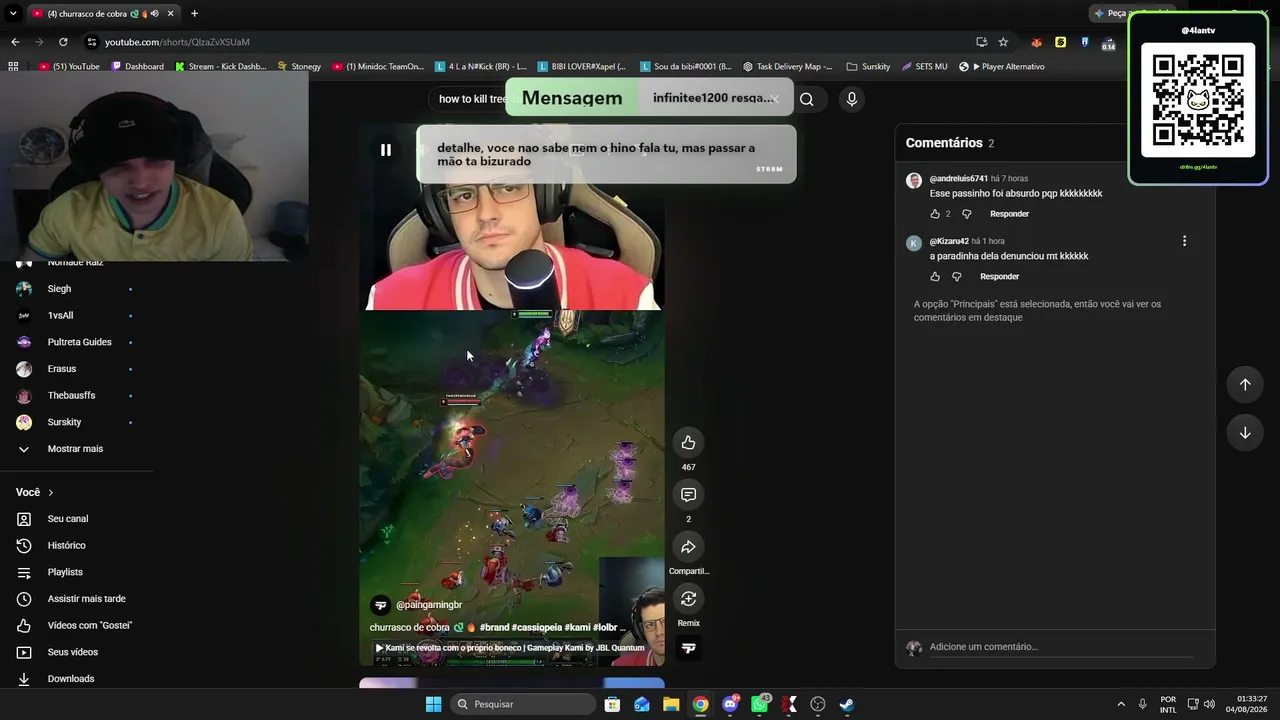
Task: Open Discord from the taskbar
Action: click(x=730, y=704)
